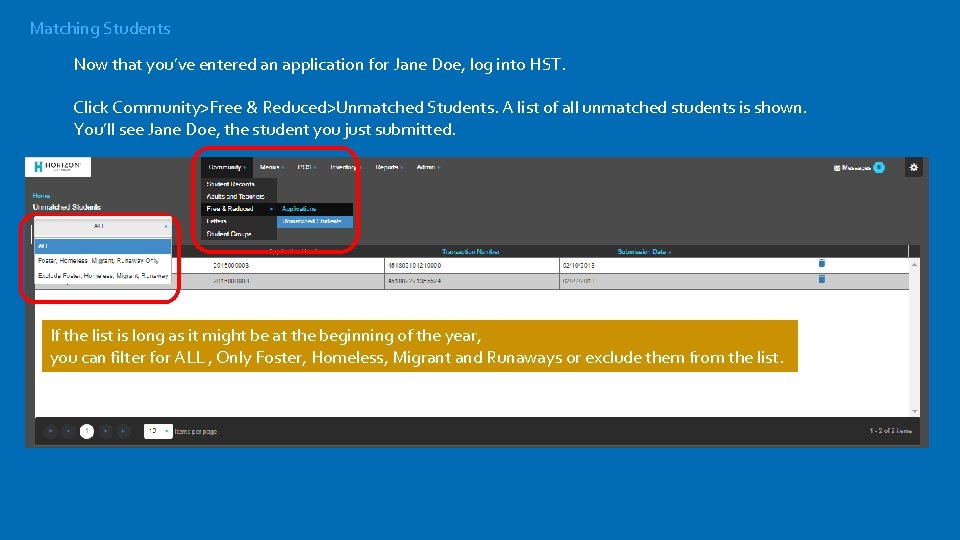Select Exclude Foster, Homeless, Migrant, Runaway
Image resolution: width=960 pixels, height=540 pixels.
[102, 276]
